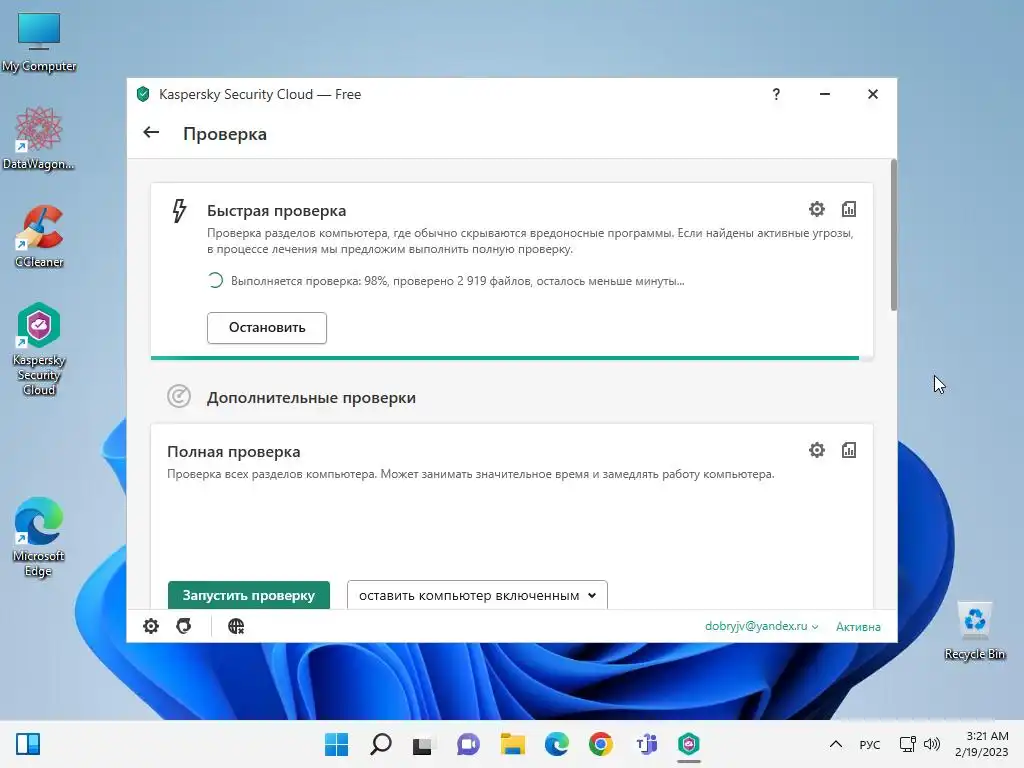1024x768 pixels.
Task: Open the Widgets panel on taskbar
Action: 28,744
